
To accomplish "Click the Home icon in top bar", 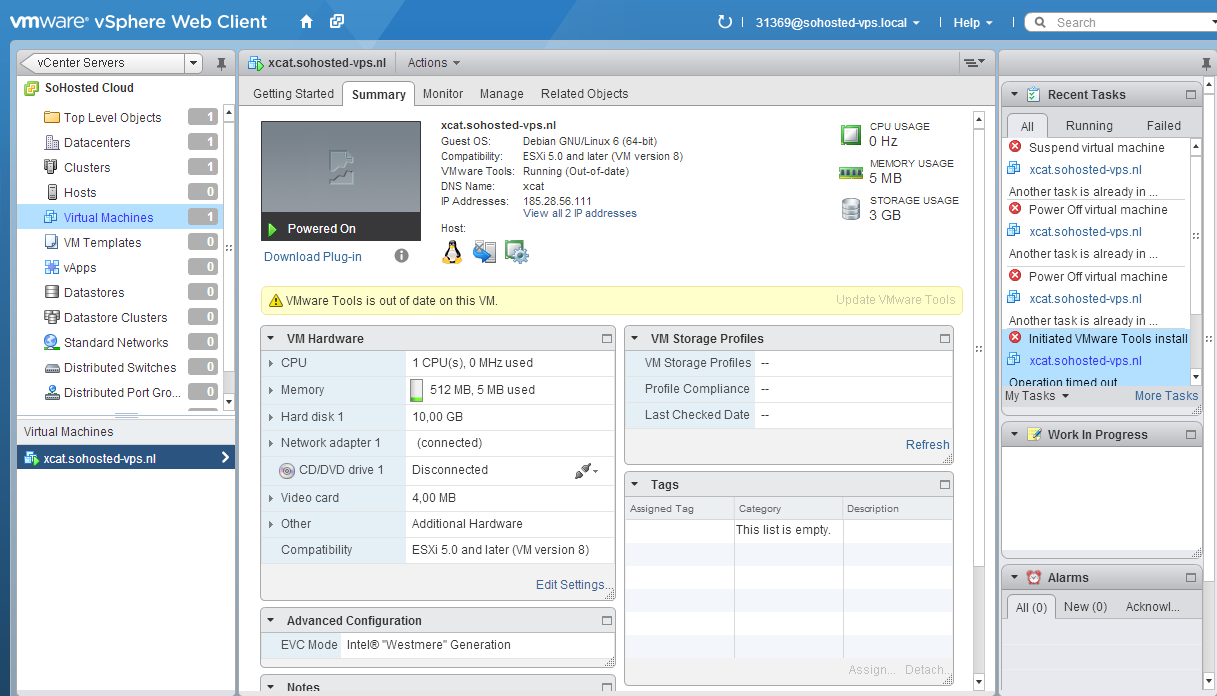I will click(x=306, y=22).
